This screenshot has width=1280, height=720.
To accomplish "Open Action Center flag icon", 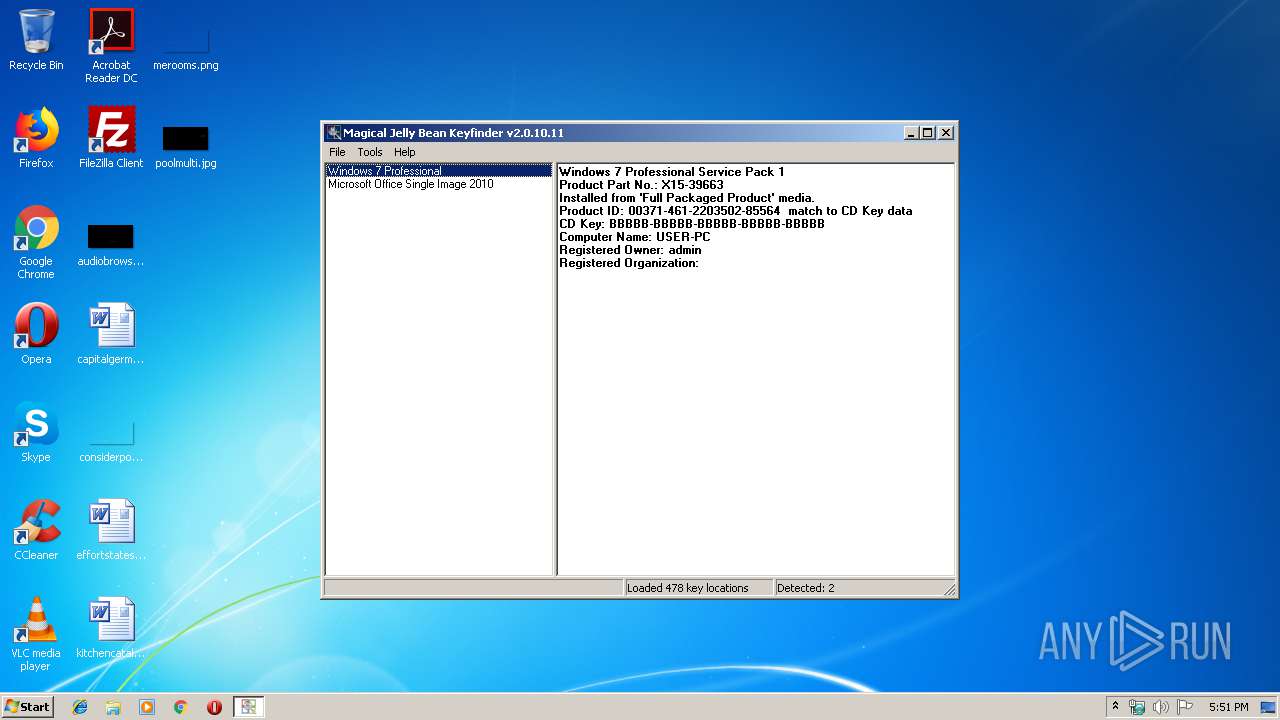I will pyautogui.click(x=1185, y=707).
